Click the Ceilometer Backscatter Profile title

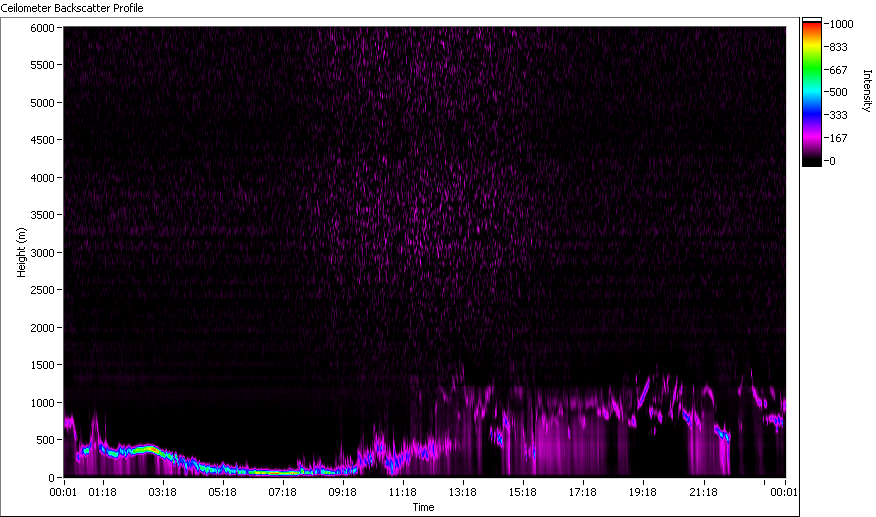tap(72, 8)
